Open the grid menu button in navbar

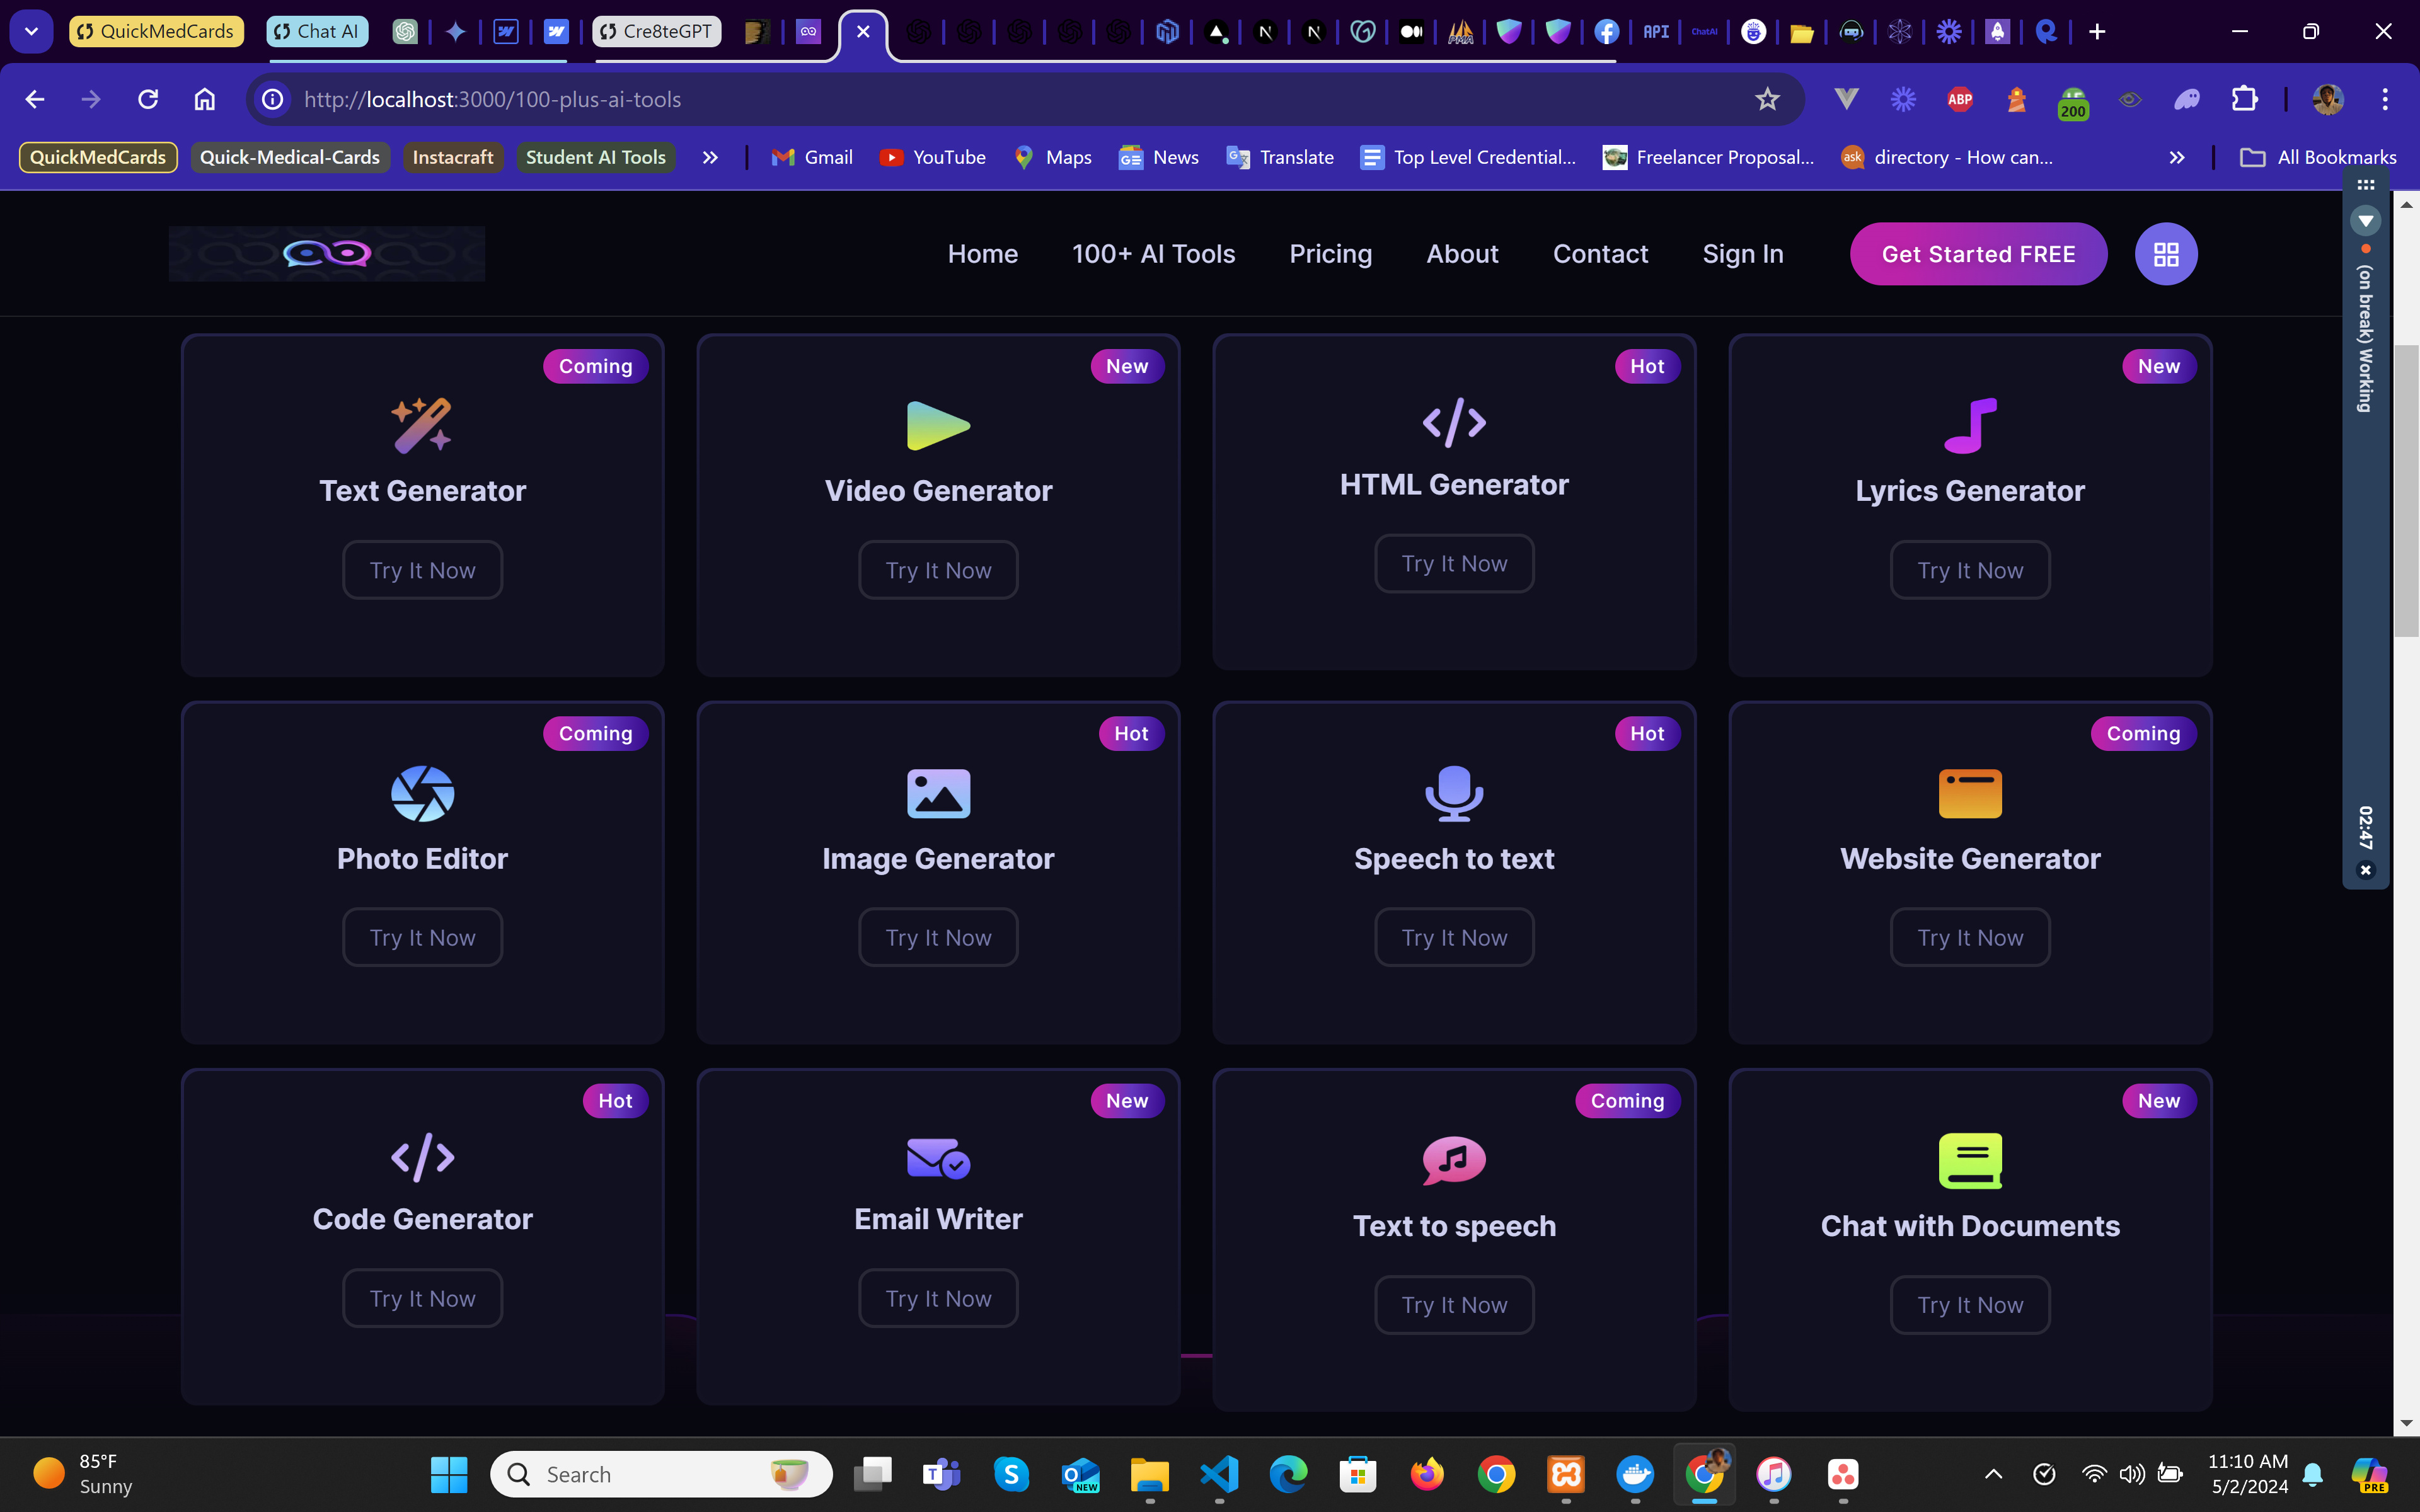2166,254
